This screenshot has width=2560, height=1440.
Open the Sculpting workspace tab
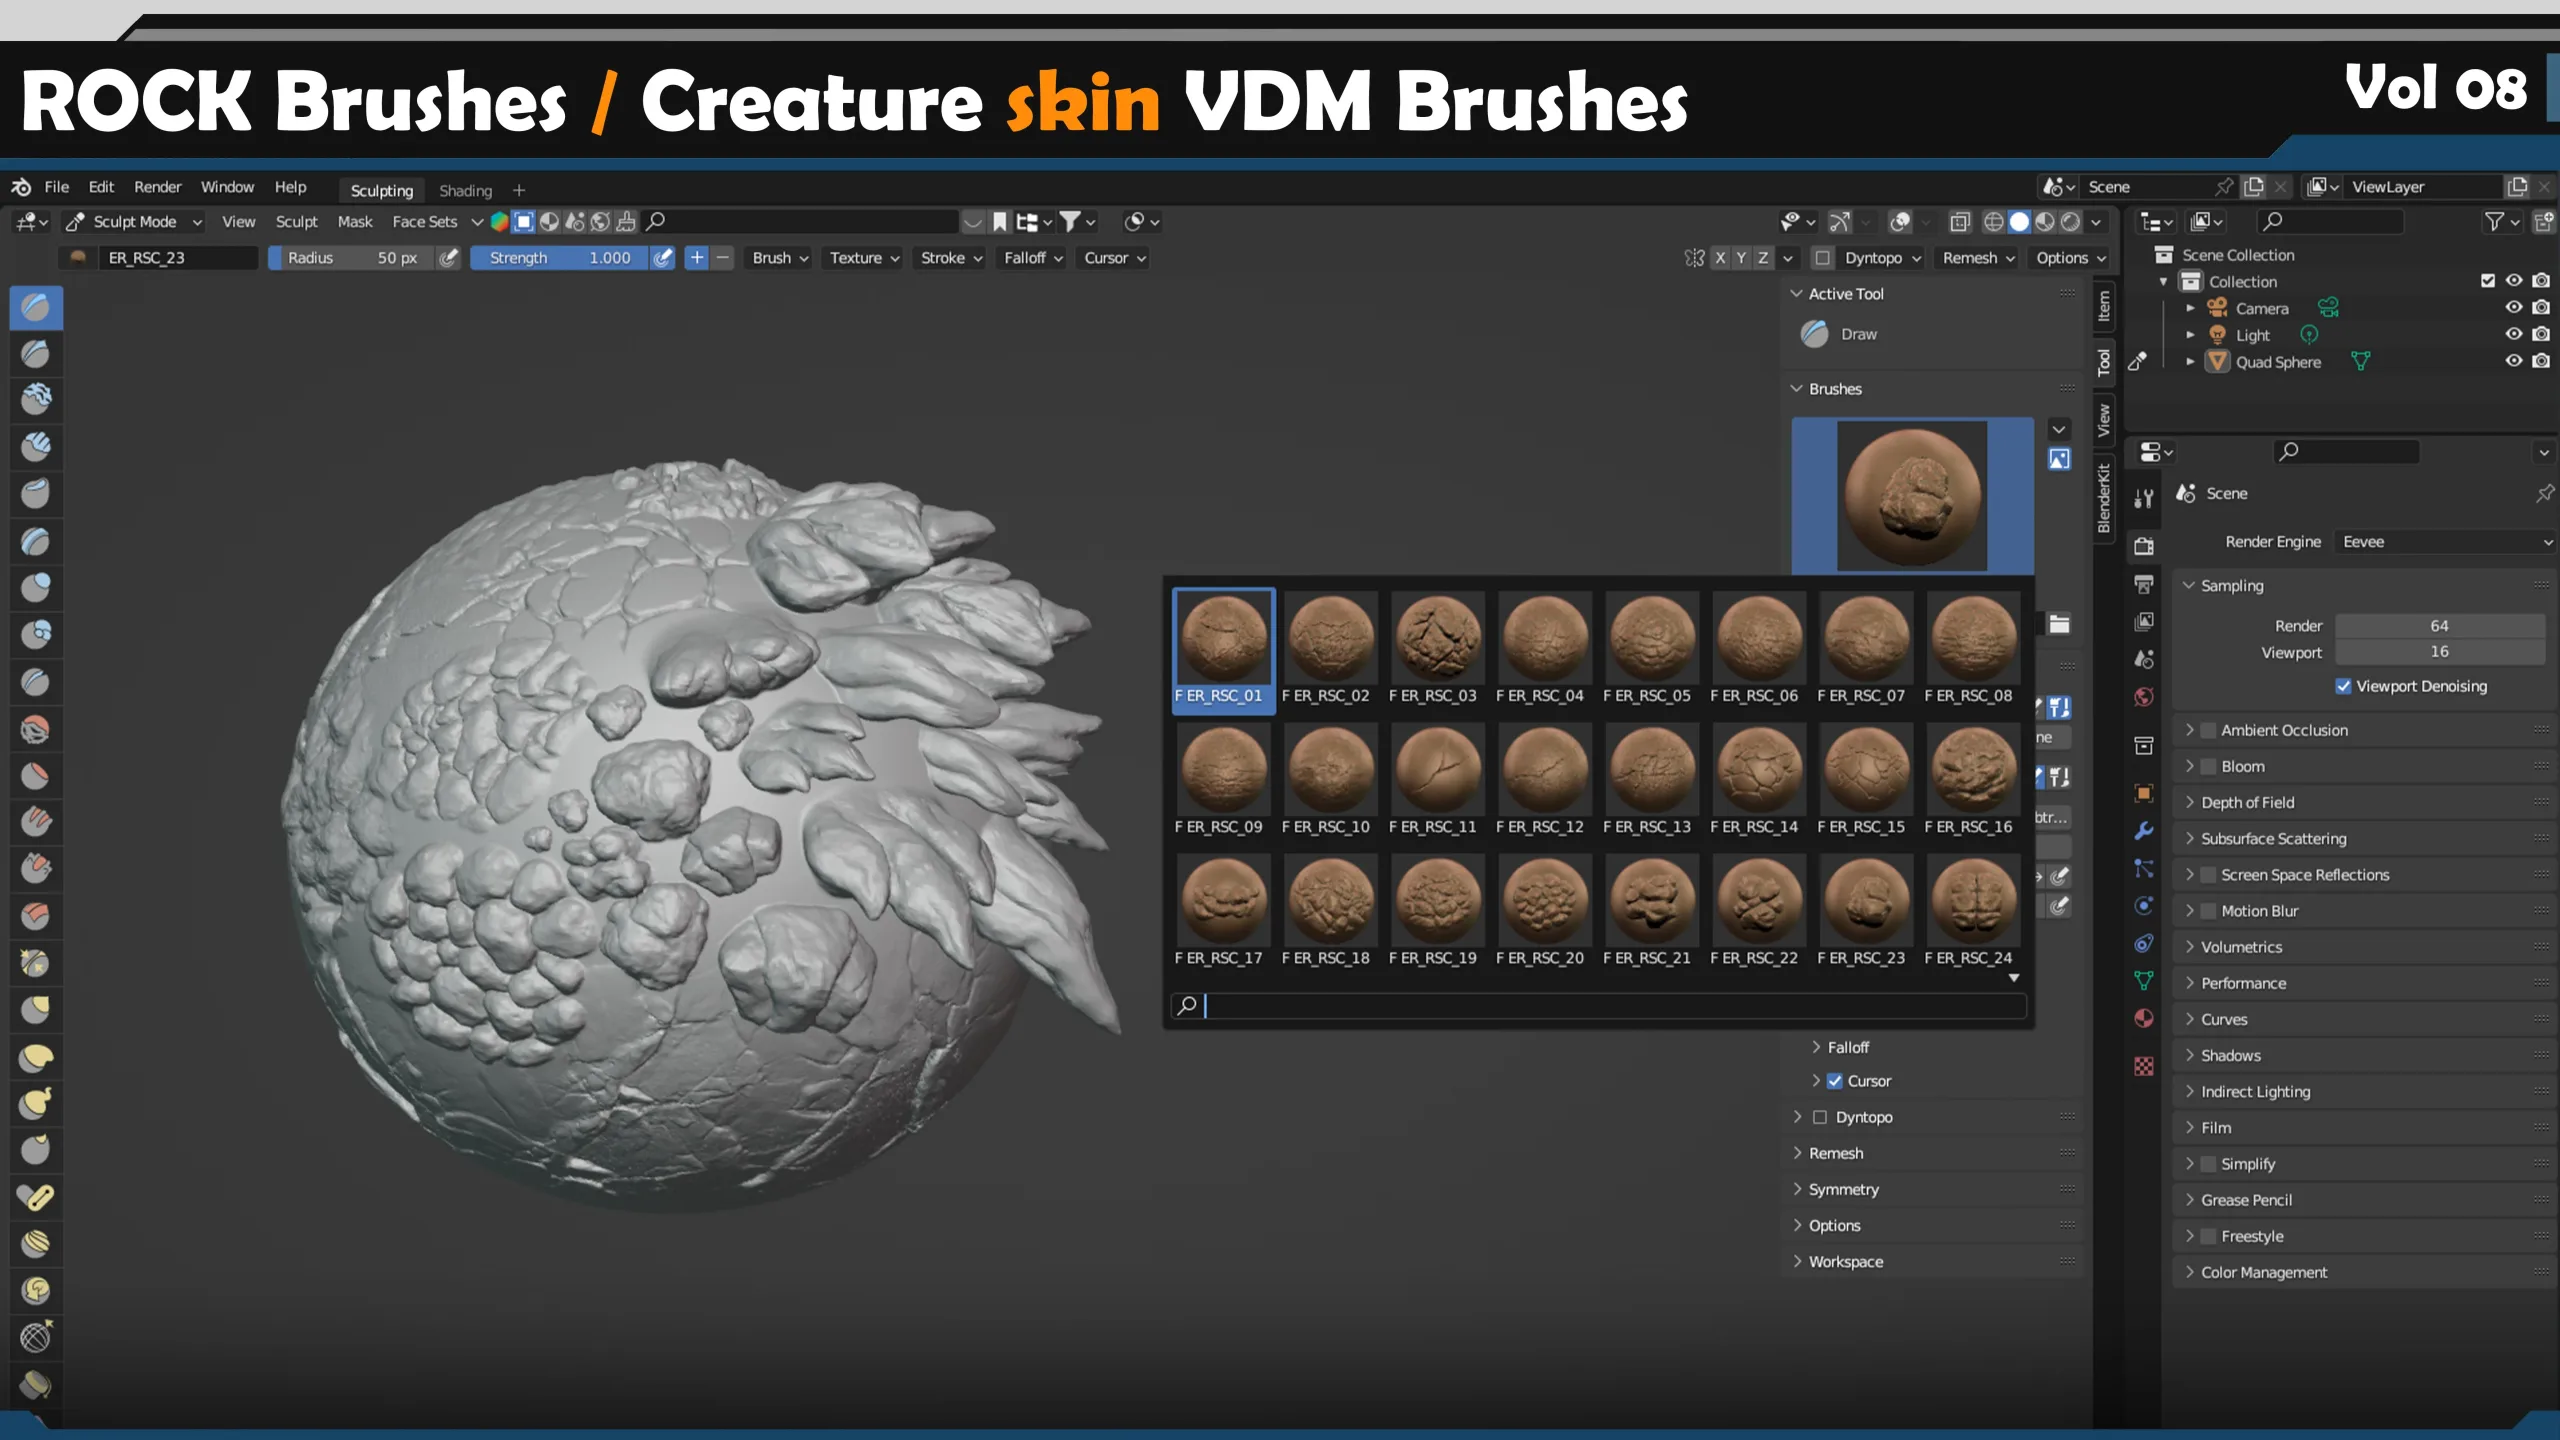(x=378, y=190)
